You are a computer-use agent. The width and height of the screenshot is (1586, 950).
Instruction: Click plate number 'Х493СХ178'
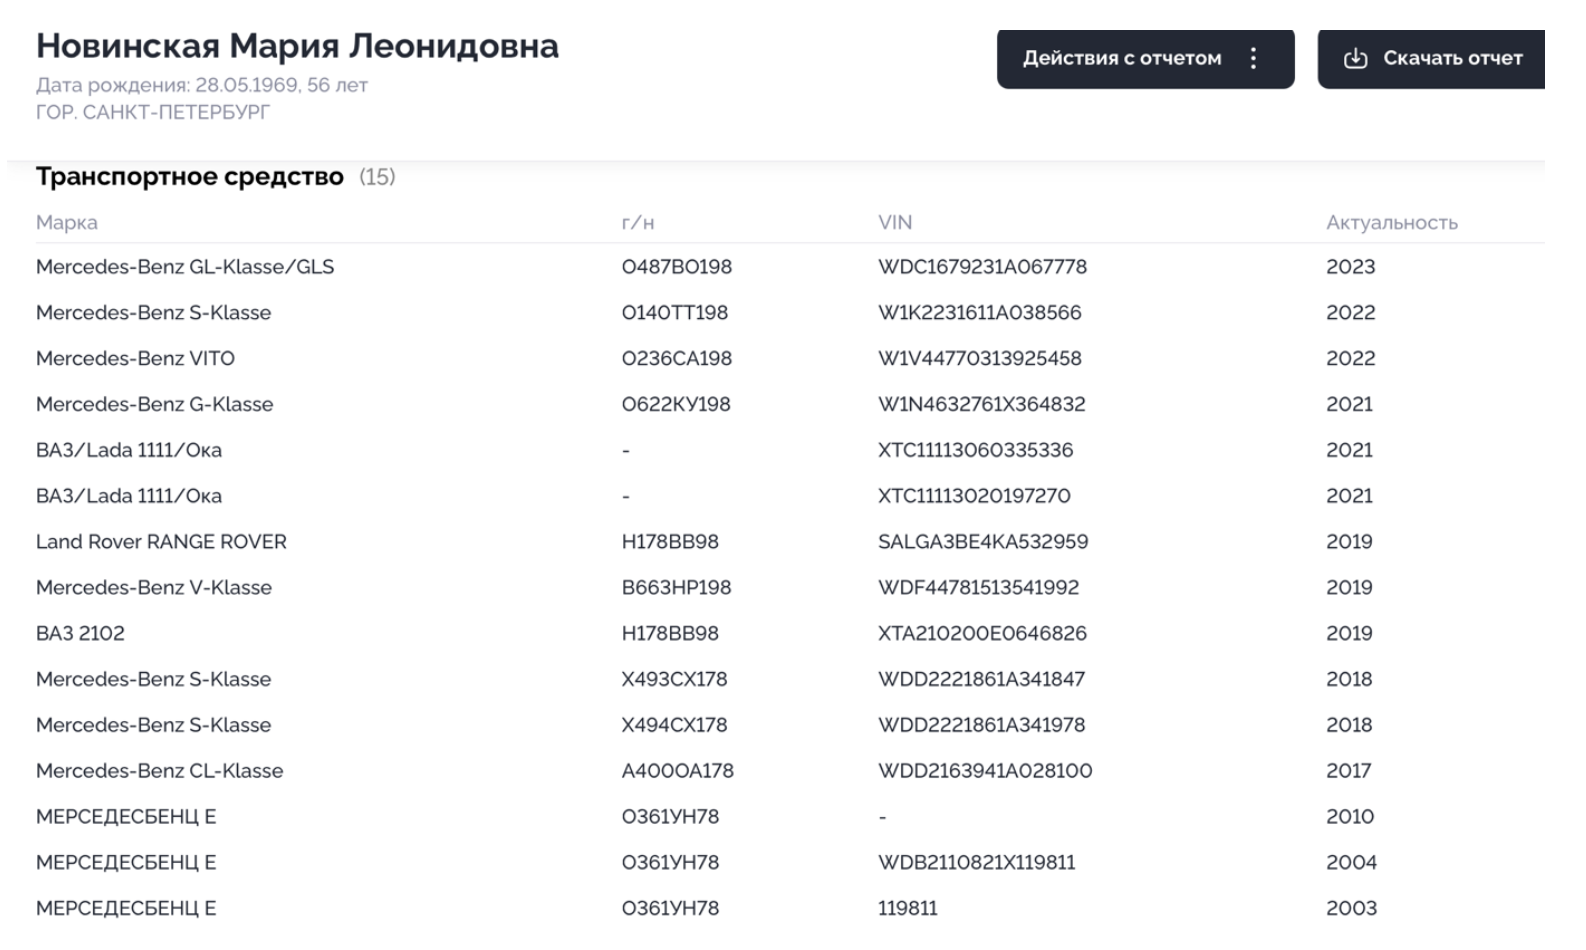[x=675, y=680]
